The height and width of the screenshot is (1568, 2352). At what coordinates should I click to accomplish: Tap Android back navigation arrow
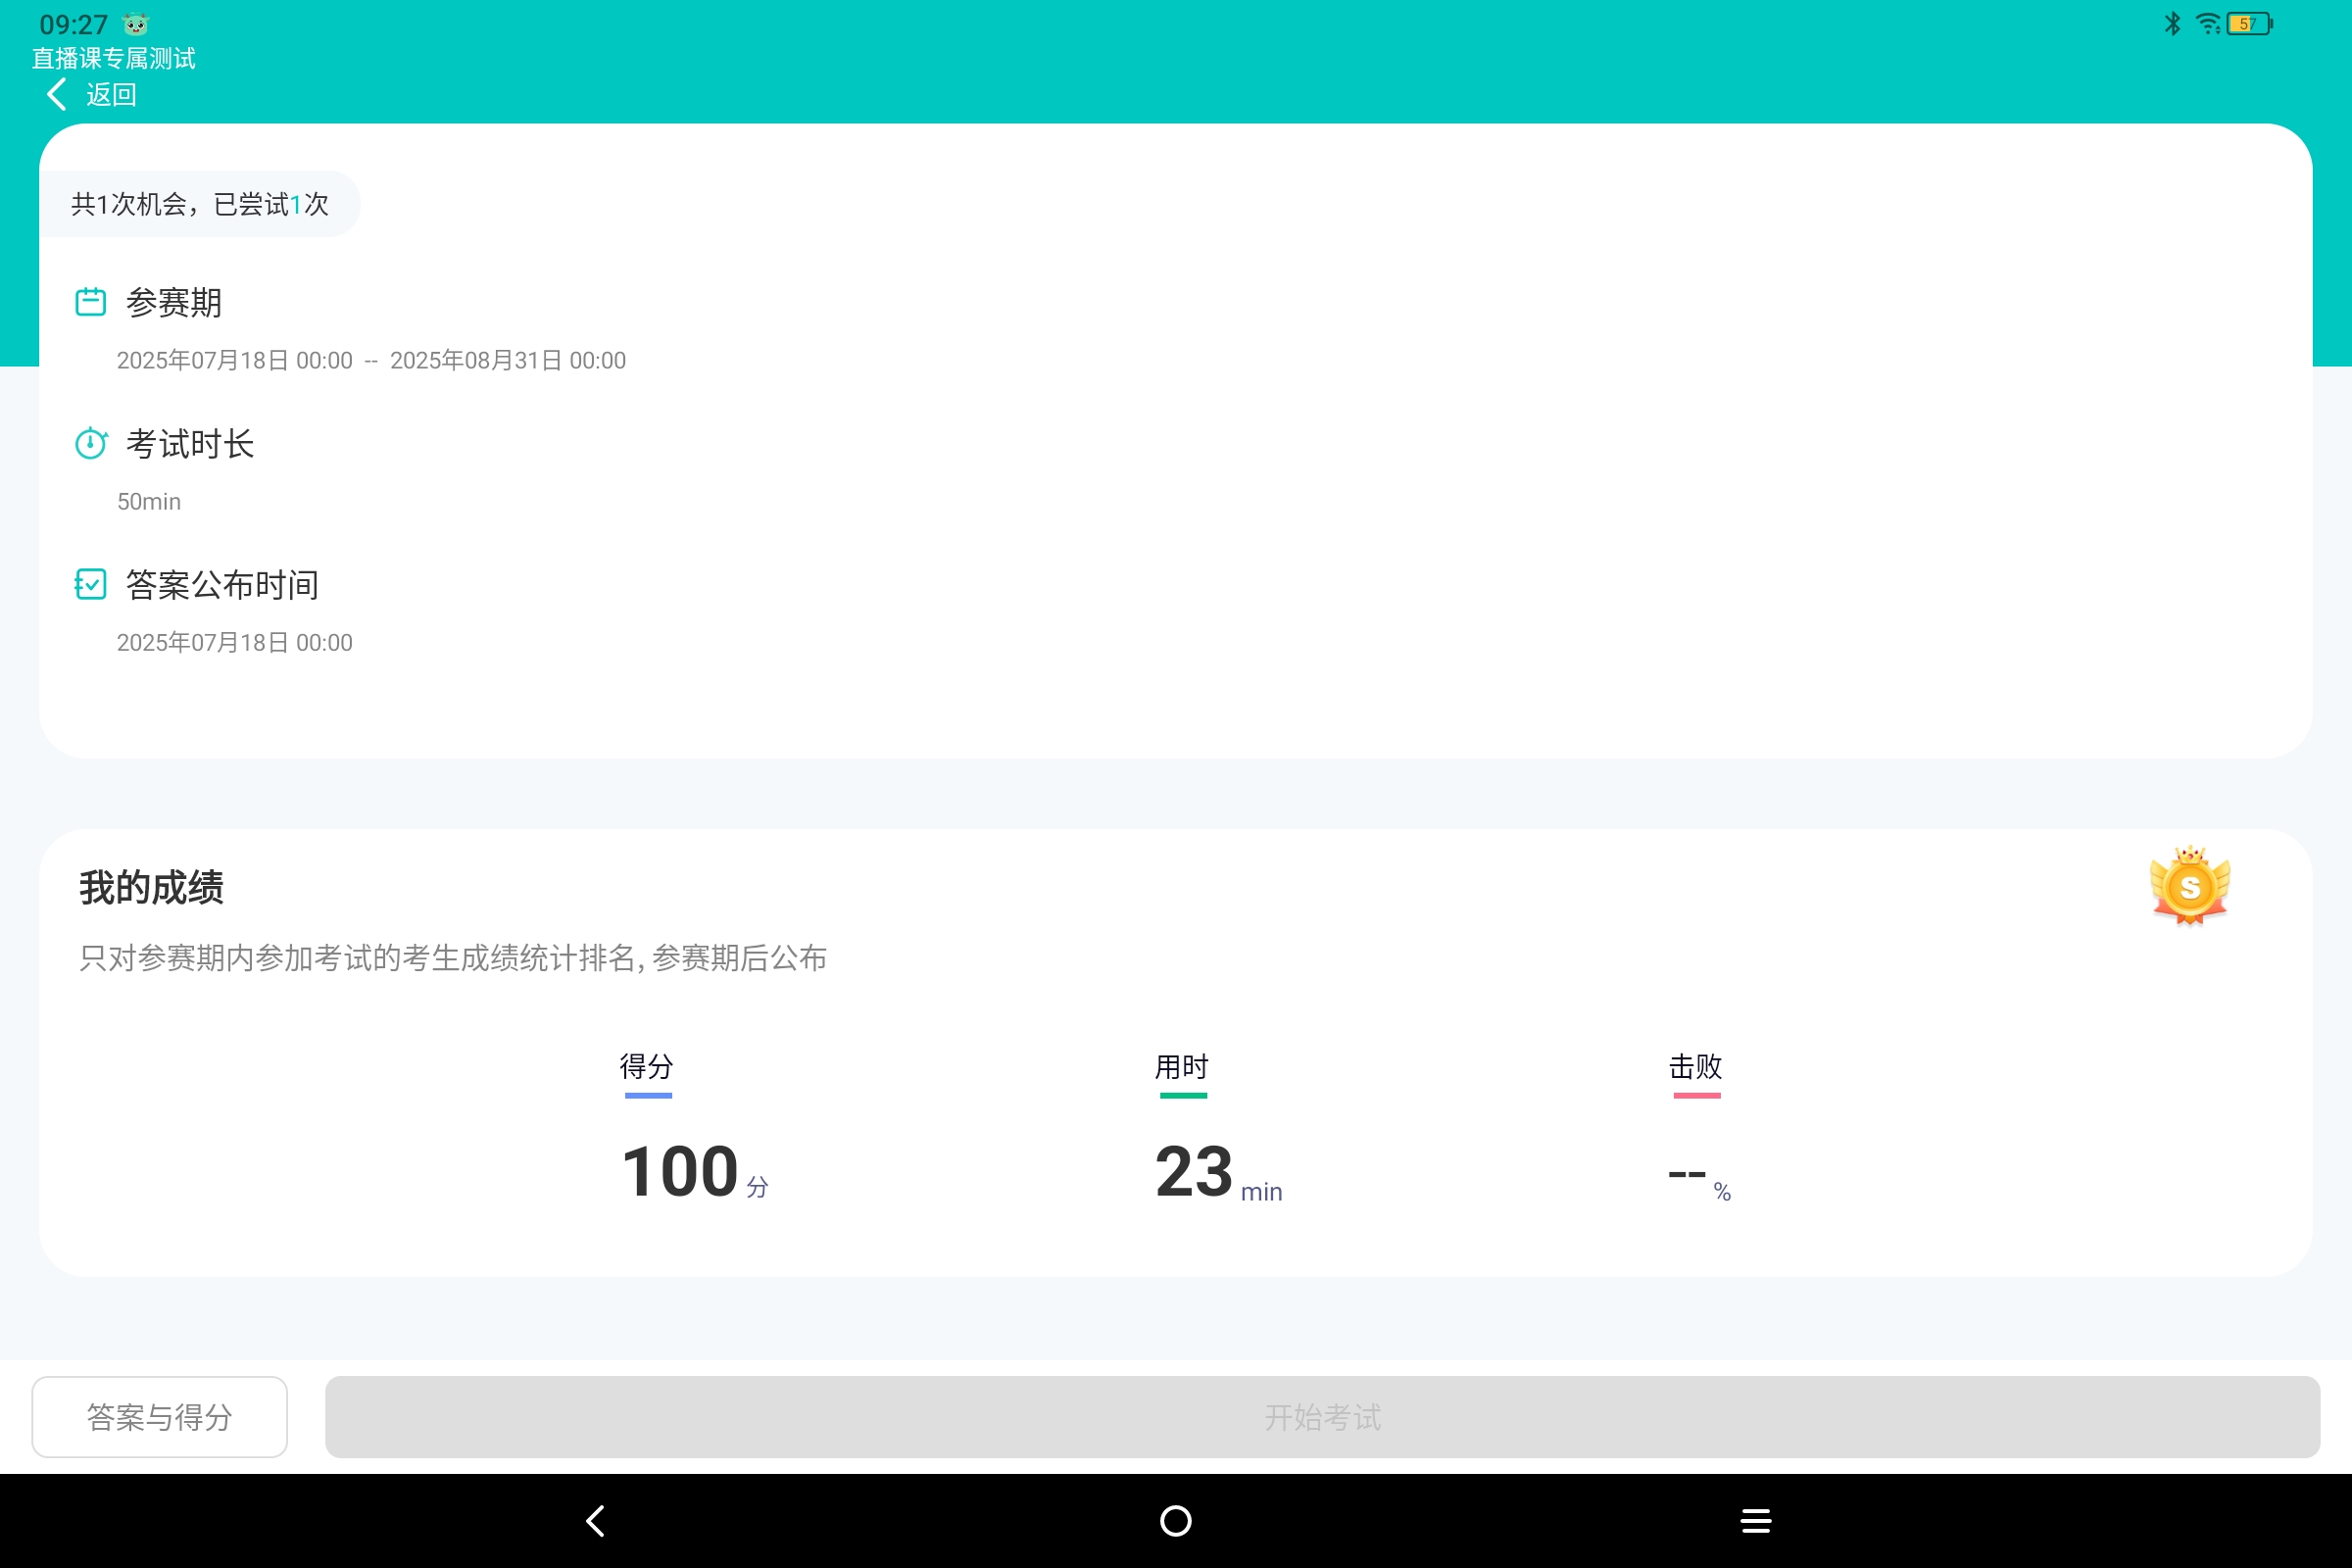[596, 1521]
